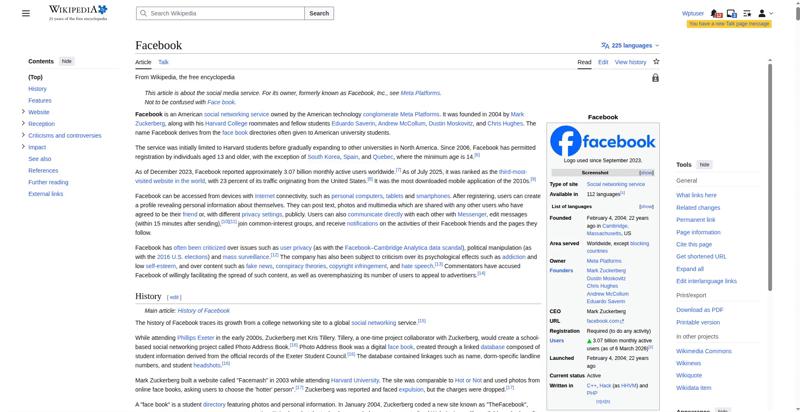Open the View history tab
Image resolution: width=800 pixels, height=412 pixels.
[630, 62]
